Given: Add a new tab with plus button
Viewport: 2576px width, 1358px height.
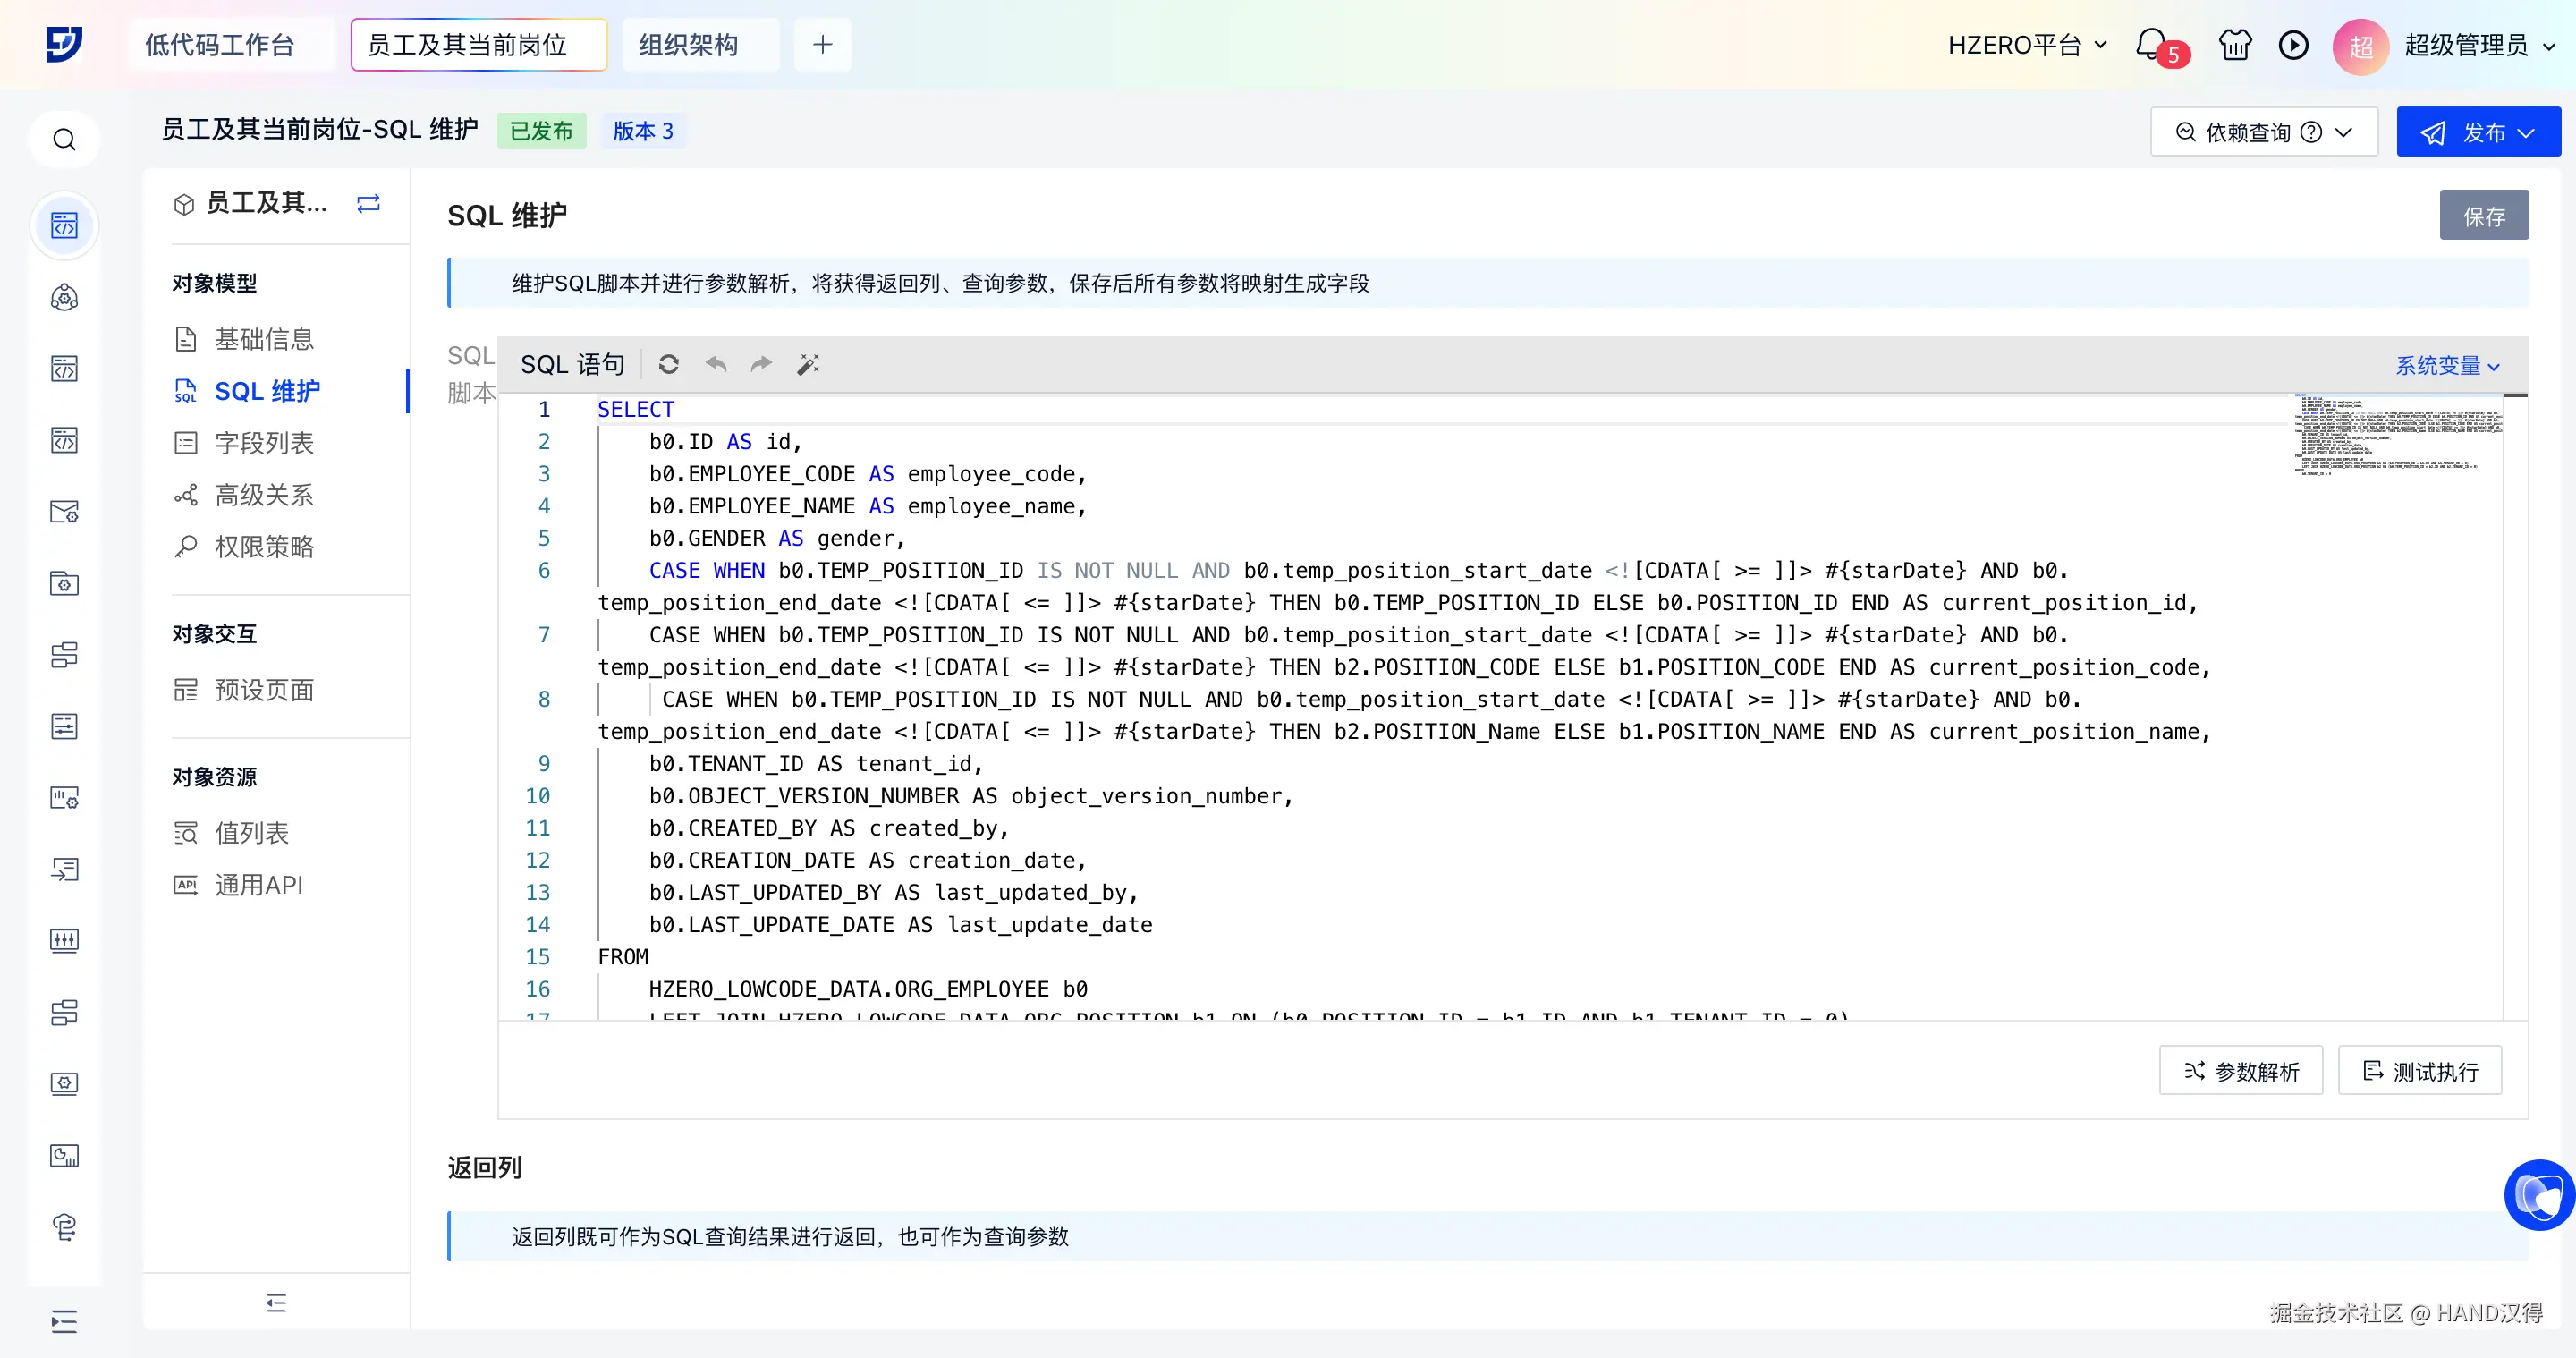Looking at the screenshot, I should [x=822, y=45].
